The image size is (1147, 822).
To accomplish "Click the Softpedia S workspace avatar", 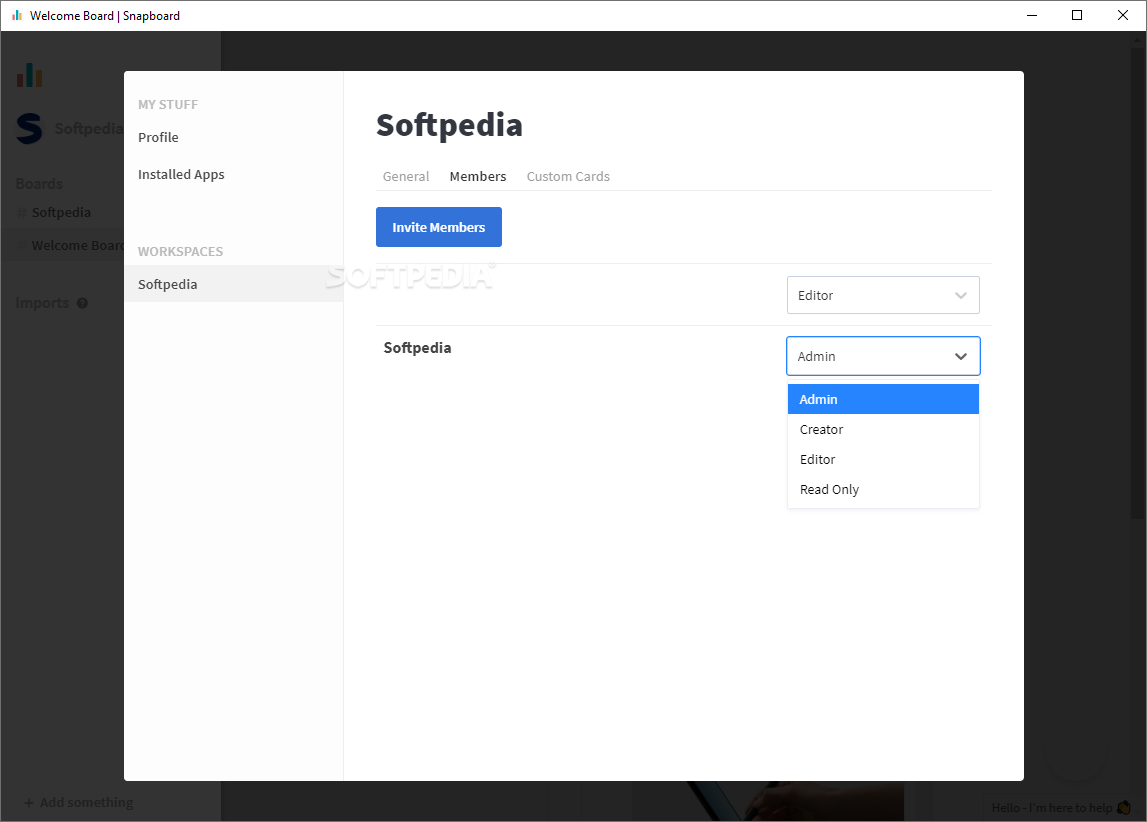I will click(29, 129).
